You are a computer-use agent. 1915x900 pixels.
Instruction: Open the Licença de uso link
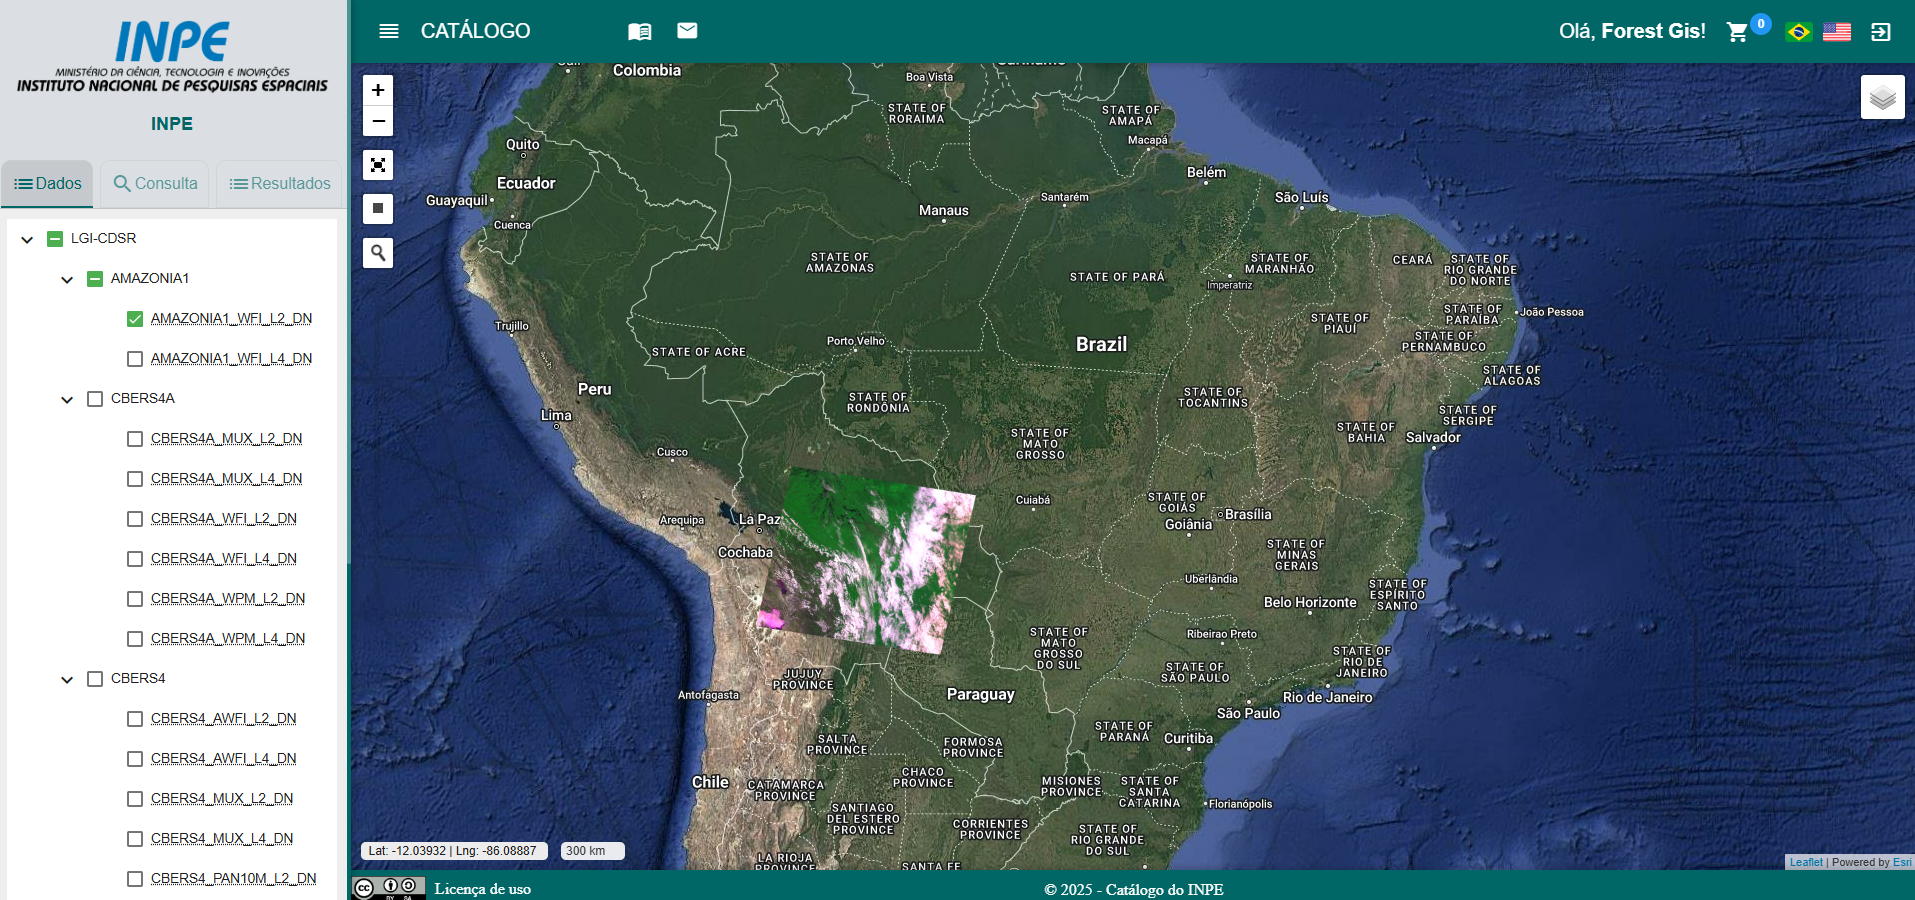[482, 889]
